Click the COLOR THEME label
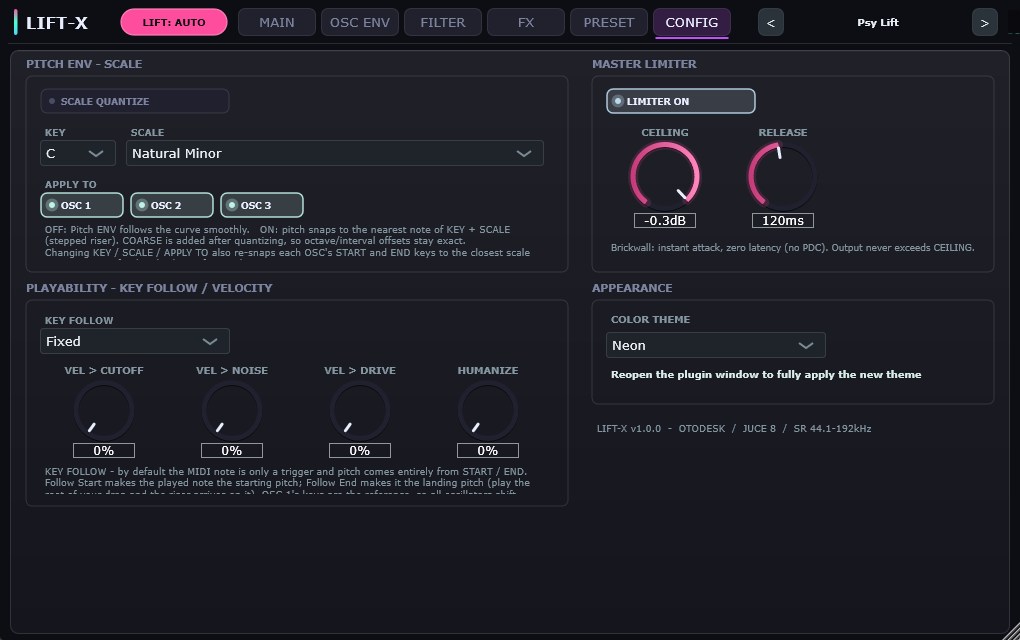The image size is (1020, 640). [x=651, y=319]
